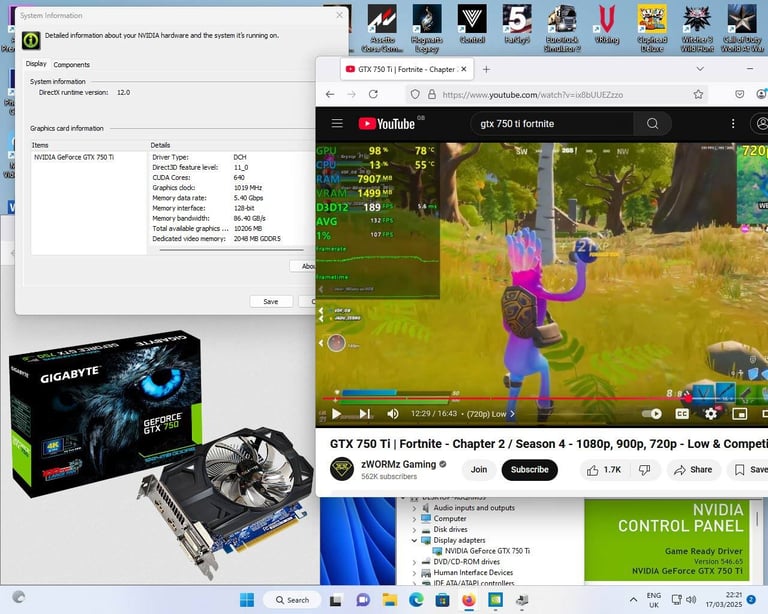Select NVIDIA GeForce GTX 750 Ti item
768x614 pixels.
pos(73,157)
